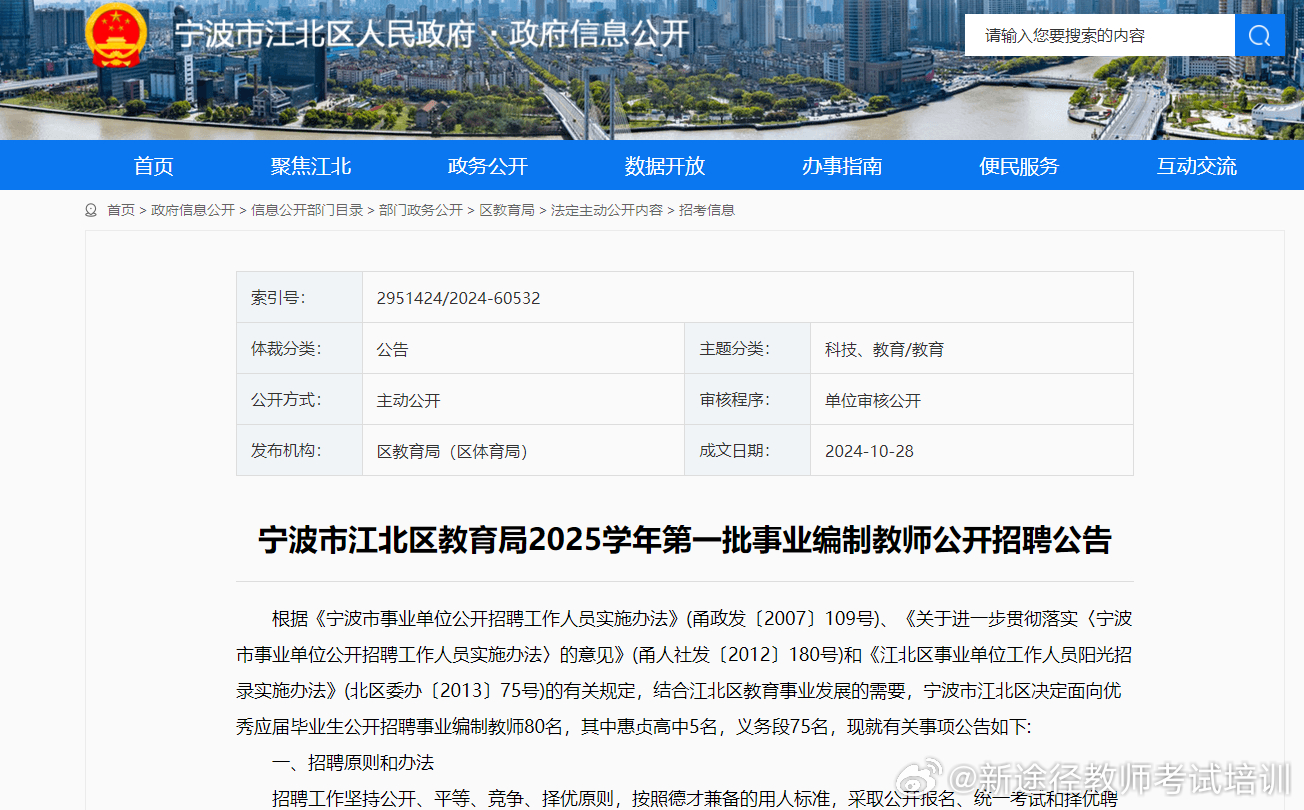Click the 单位审核公开 value cell
The height and width of the screenshot is (810, 1304).
coord(971,399)
